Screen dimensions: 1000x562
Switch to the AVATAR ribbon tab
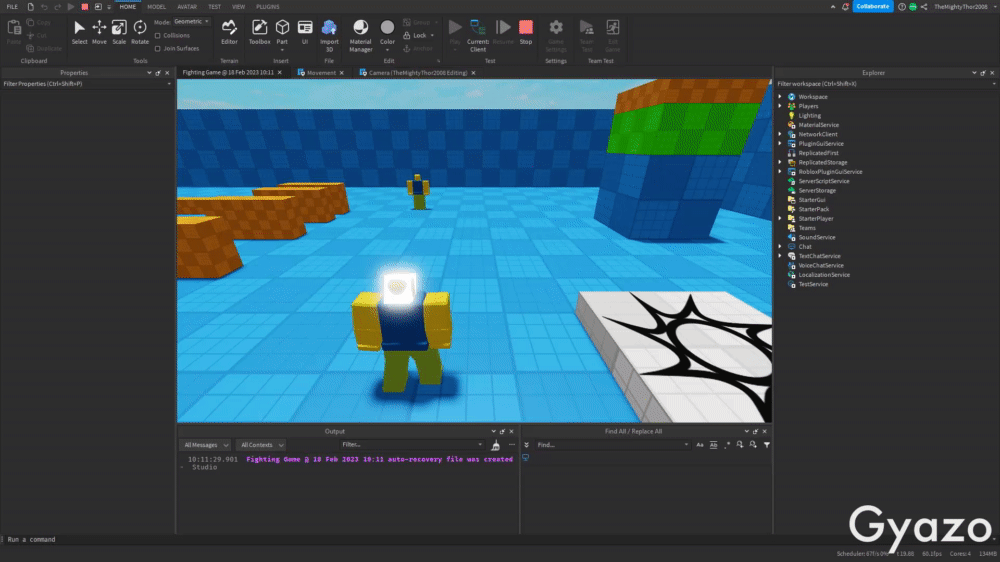tap(187, 6)
